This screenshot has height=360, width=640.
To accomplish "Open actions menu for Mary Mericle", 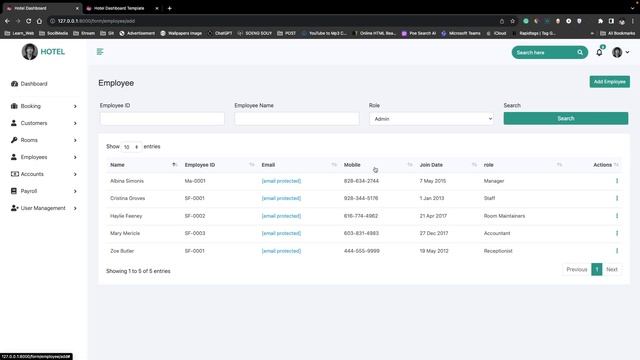I will 617,233.
